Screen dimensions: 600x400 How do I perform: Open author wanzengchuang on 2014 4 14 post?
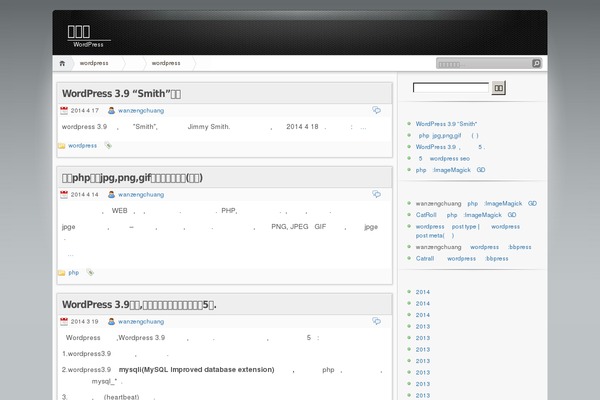click(141, 194)
